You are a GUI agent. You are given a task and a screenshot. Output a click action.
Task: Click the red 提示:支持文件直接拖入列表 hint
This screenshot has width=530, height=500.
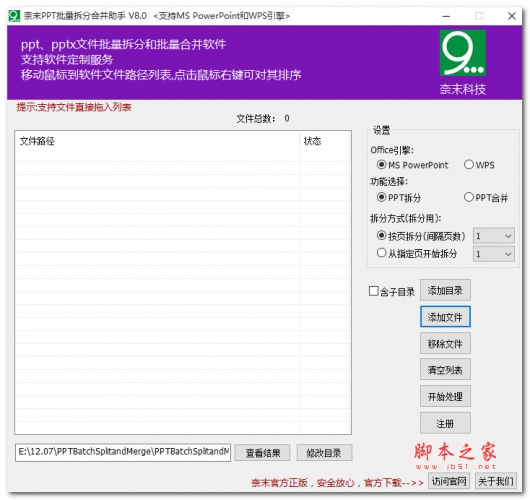point(74,107)
